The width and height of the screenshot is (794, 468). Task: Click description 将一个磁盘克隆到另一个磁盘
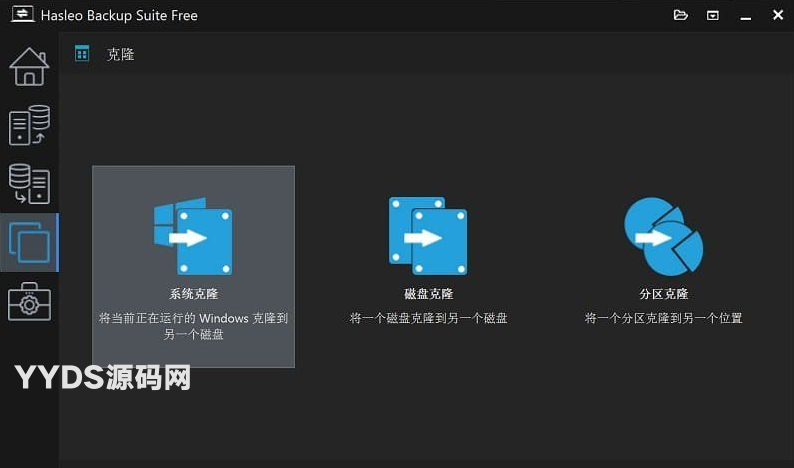428,318
